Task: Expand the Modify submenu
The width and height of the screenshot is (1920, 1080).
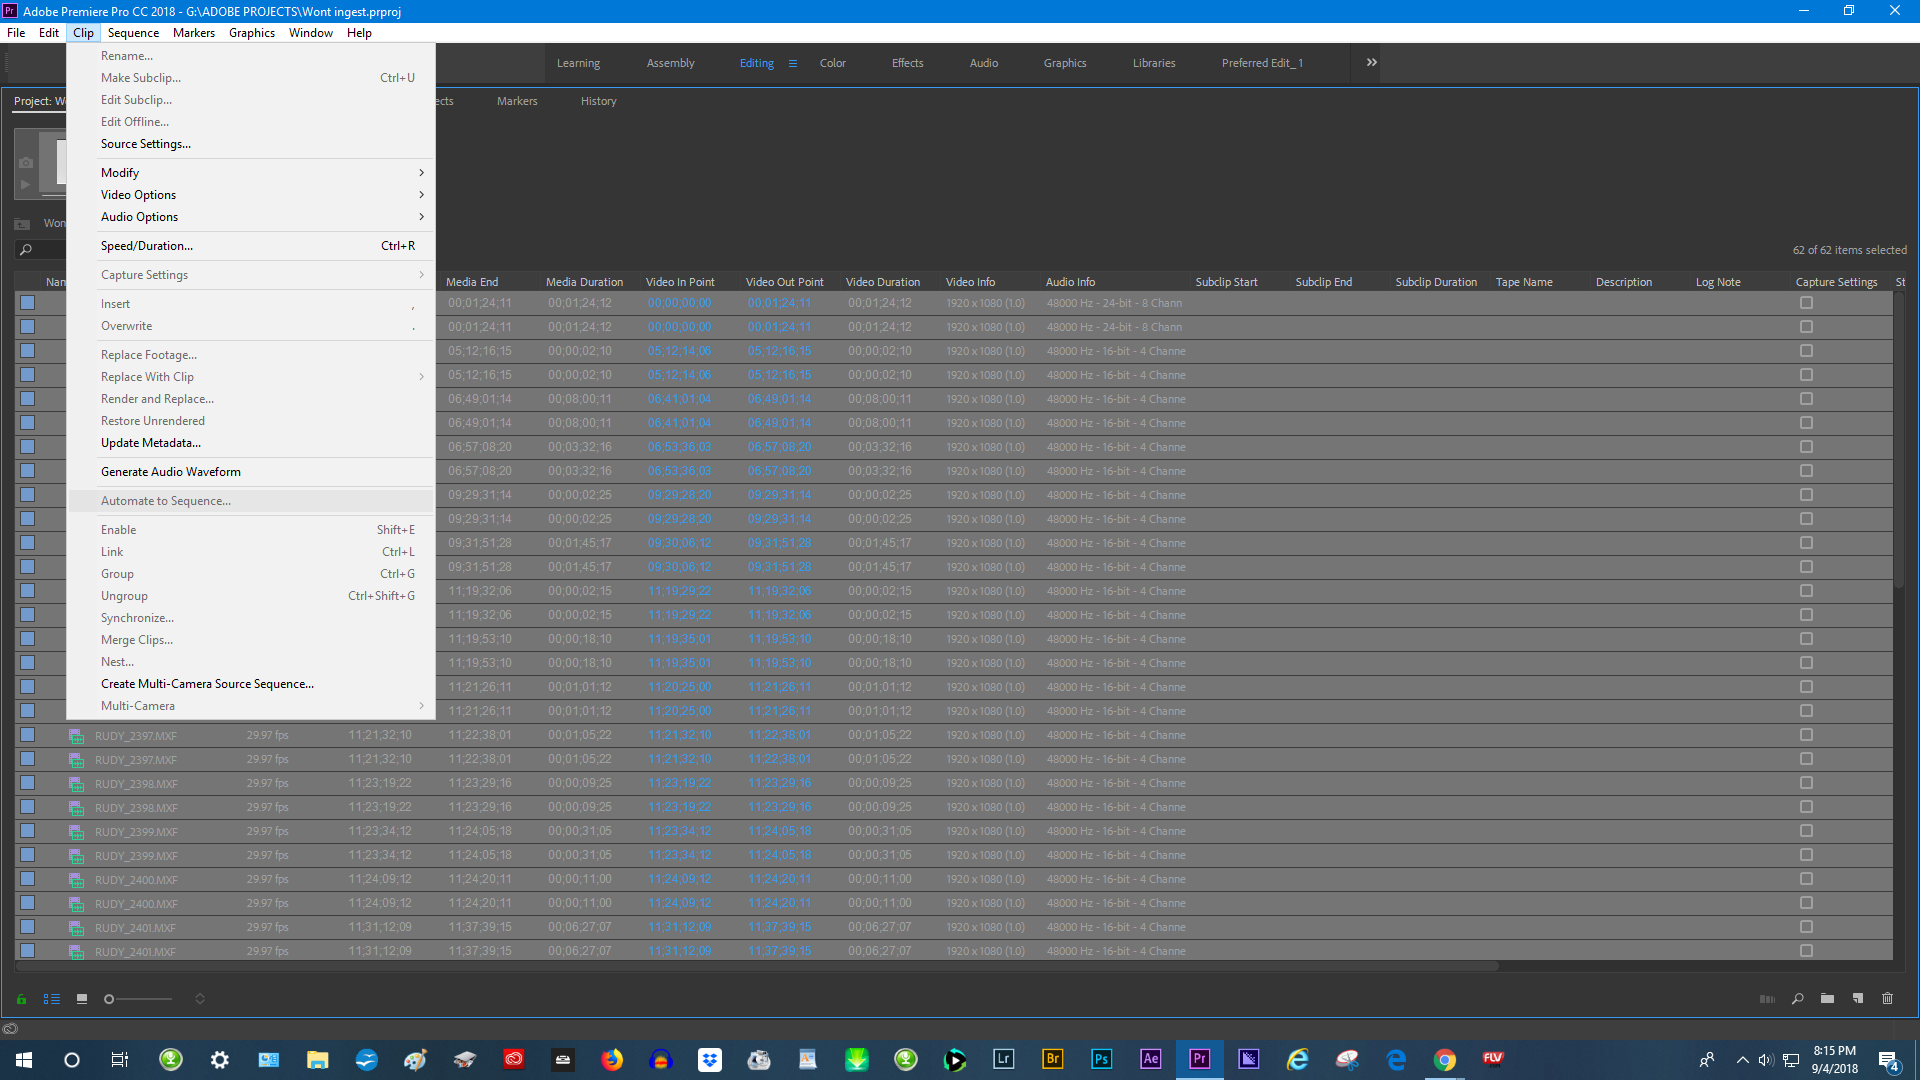Action: point(251,173)
